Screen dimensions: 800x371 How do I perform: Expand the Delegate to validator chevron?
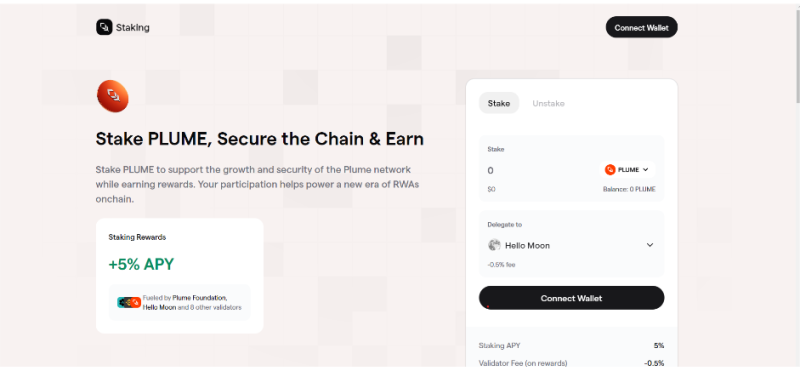pyautogui.click(x=650, y=245)
